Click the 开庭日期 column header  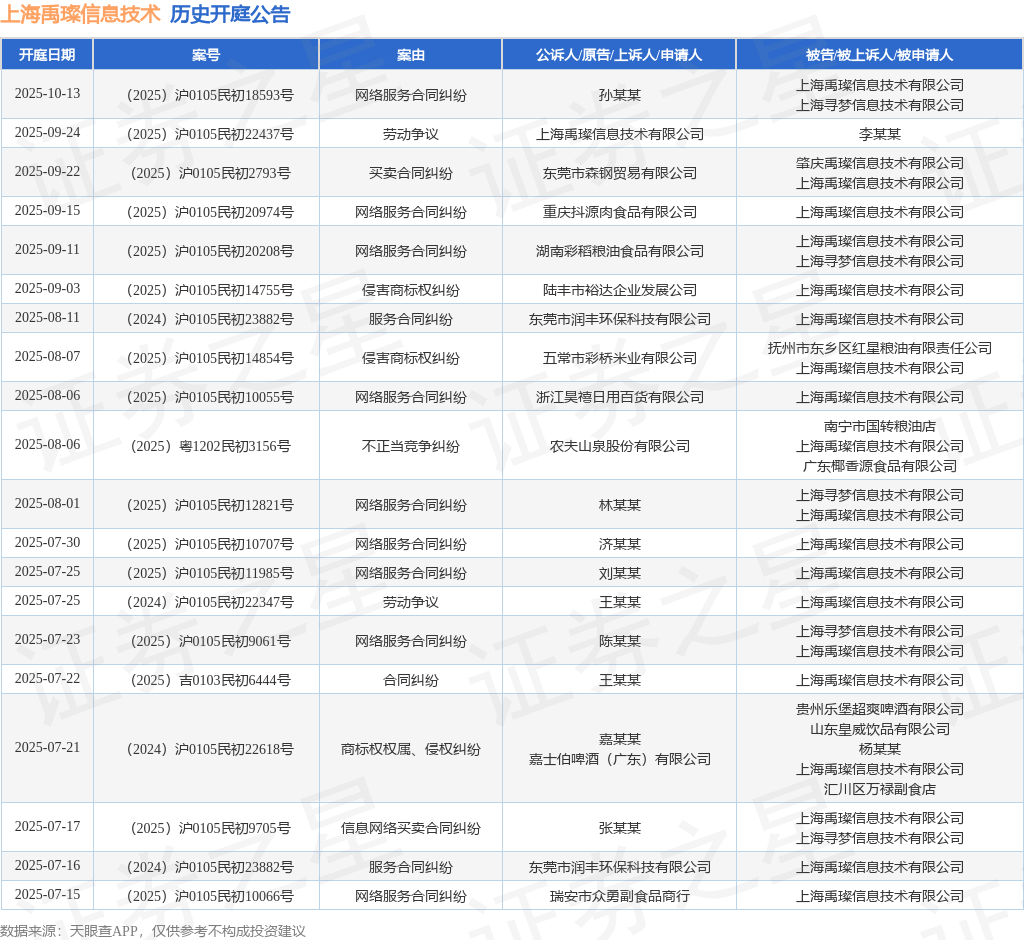pos(47,55)
